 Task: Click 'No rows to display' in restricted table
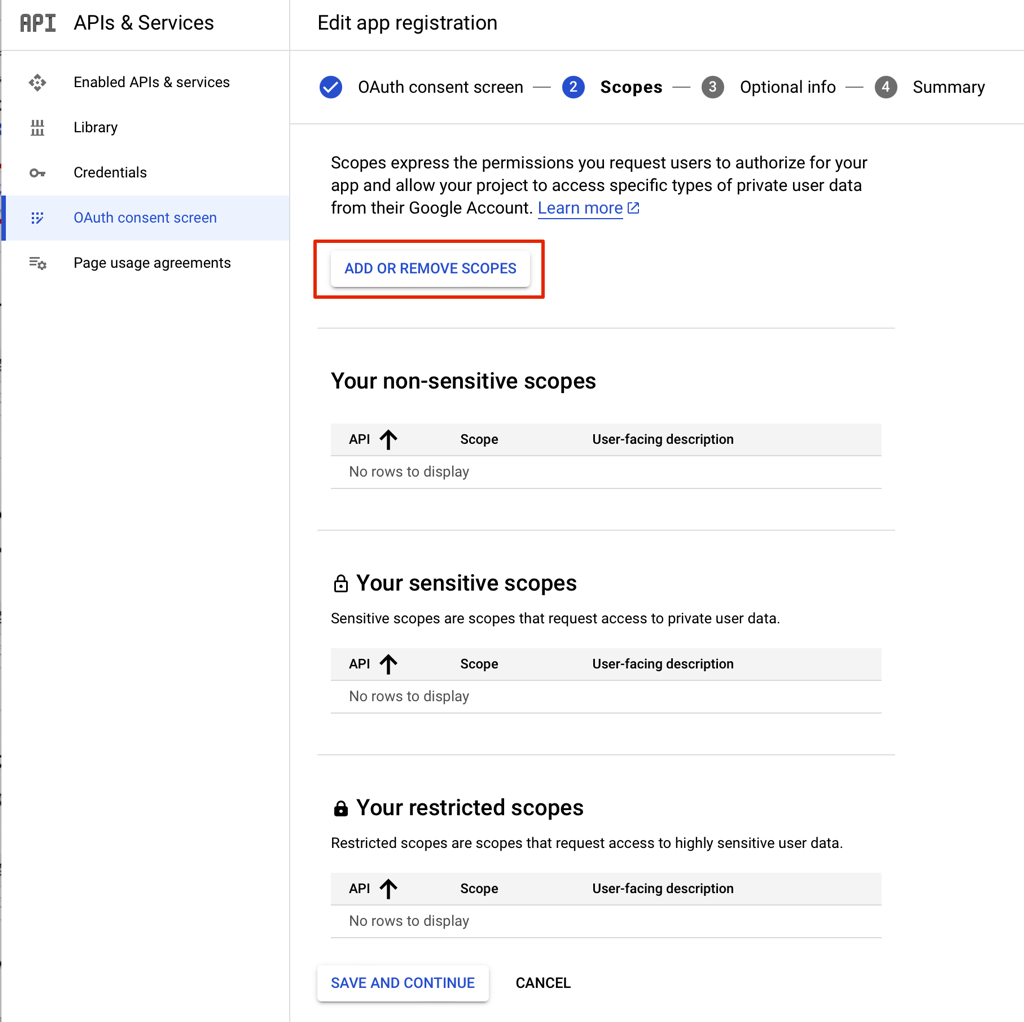tap(409, 921)
